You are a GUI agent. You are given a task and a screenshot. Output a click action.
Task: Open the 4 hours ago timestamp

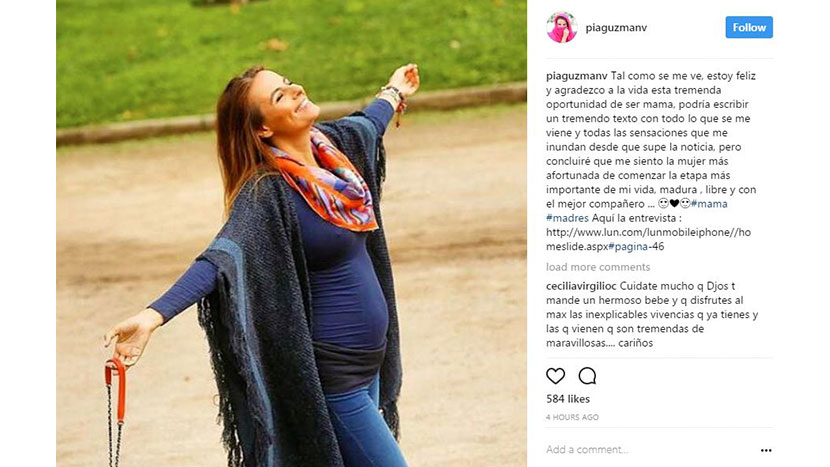point(572,417)
